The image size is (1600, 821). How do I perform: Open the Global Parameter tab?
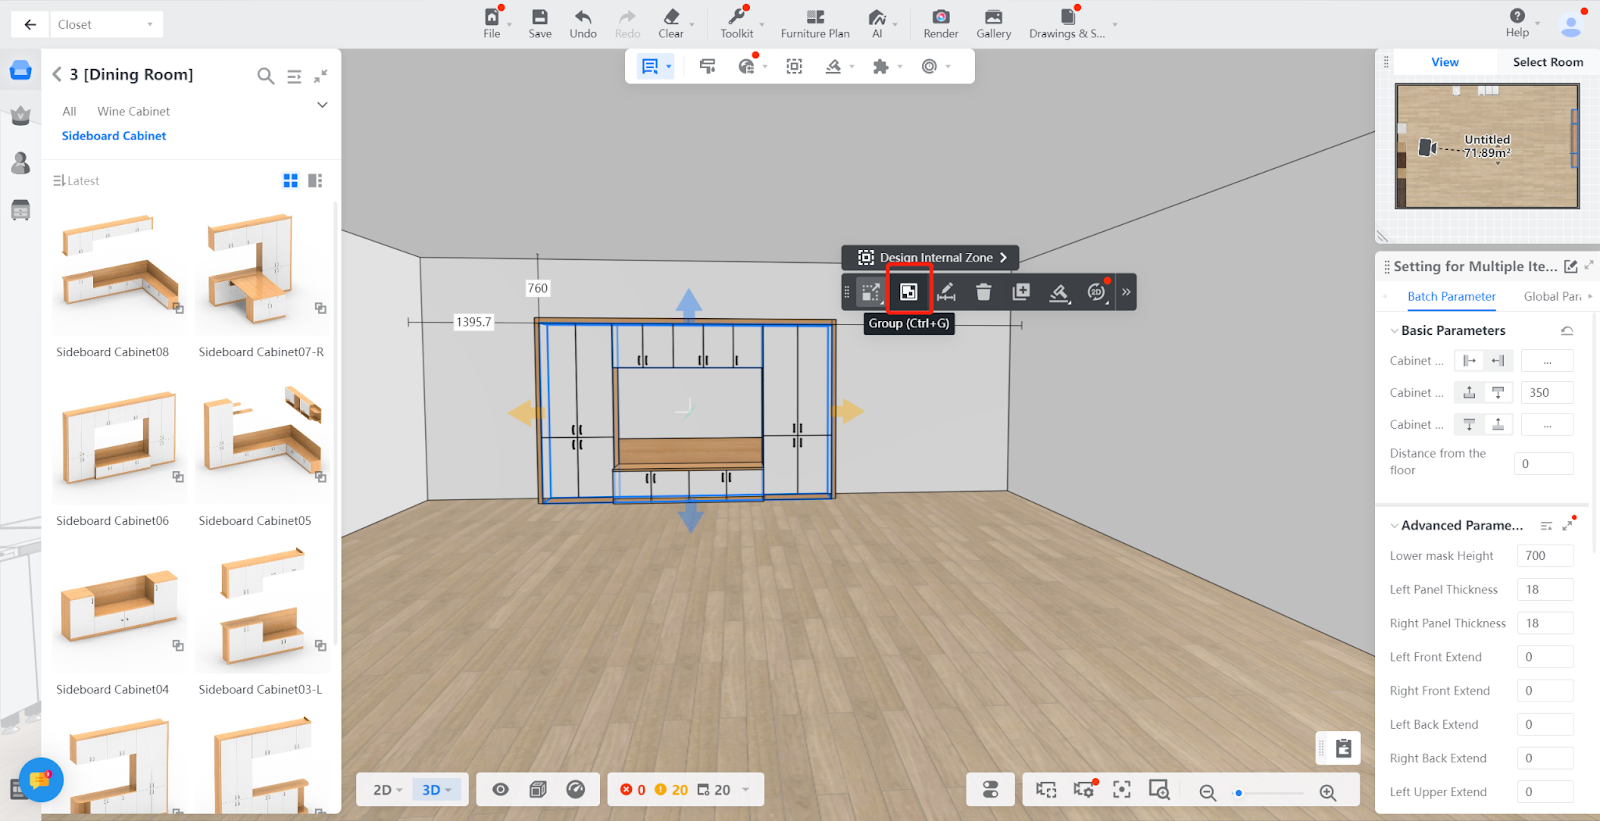click(1551, 297)
